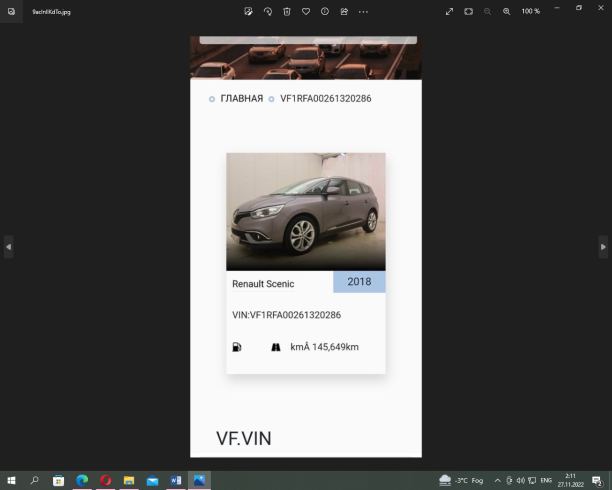Click the Renault Scenic title
The width and height of the screenshot is (612, 490).
point(263,284)
